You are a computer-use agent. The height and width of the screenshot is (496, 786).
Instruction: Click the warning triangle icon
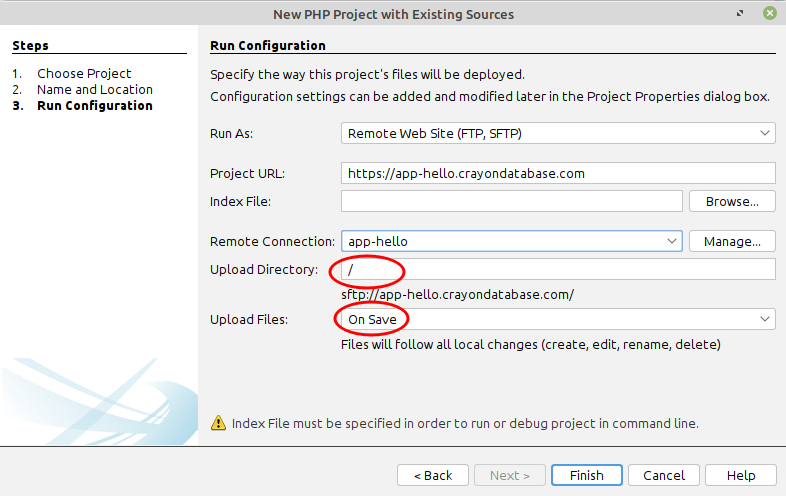click(218, 423)
